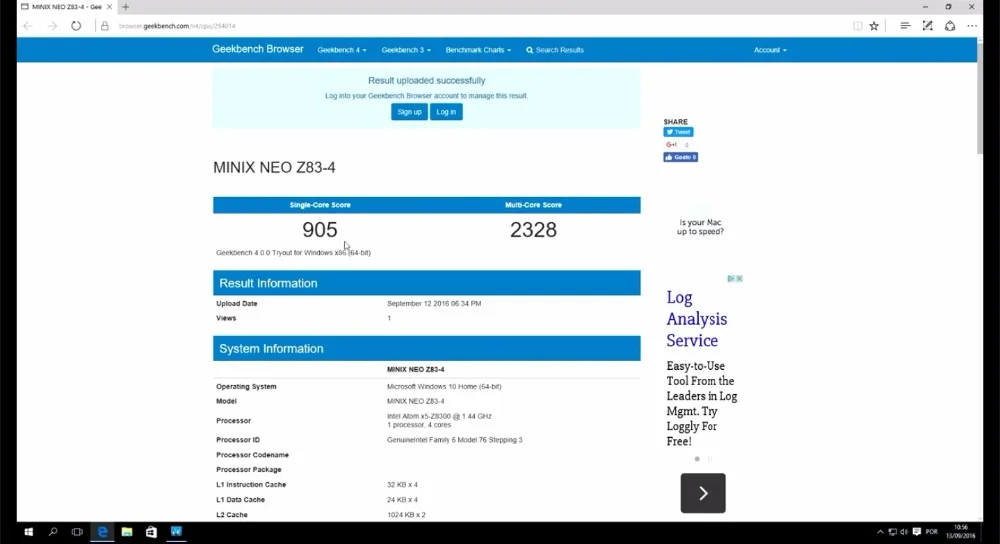Click the padlock site security icon
Viewport: 1000px width, 544px height.
(x=105, y=26)
